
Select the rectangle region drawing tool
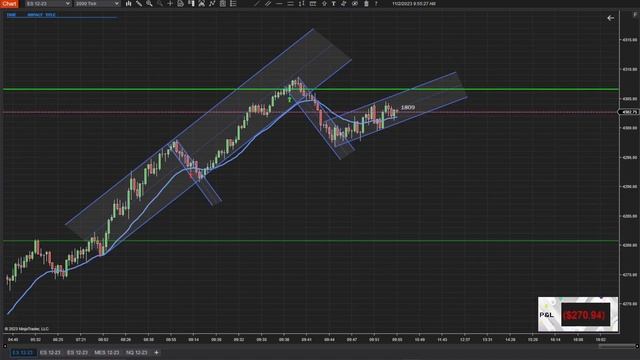313,4
